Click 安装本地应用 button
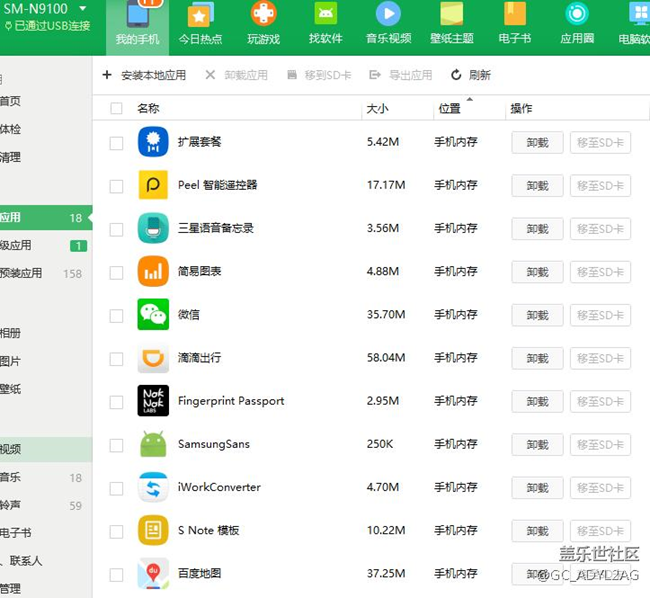The height and width of the screenshot is (598, 650). click(x=145, y=75)
